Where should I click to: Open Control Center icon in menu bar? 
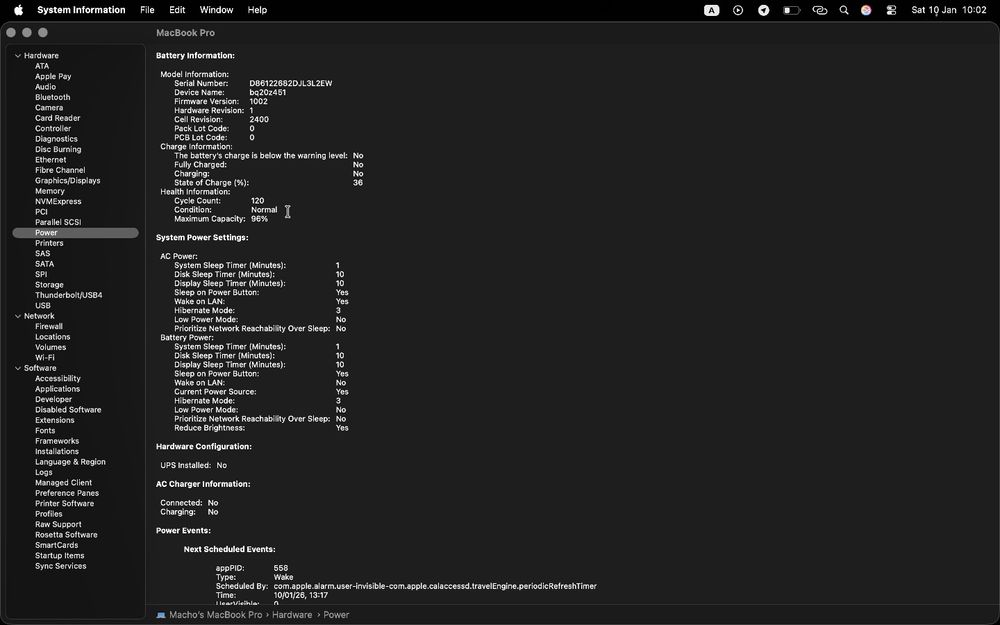(x=891, y=10)
